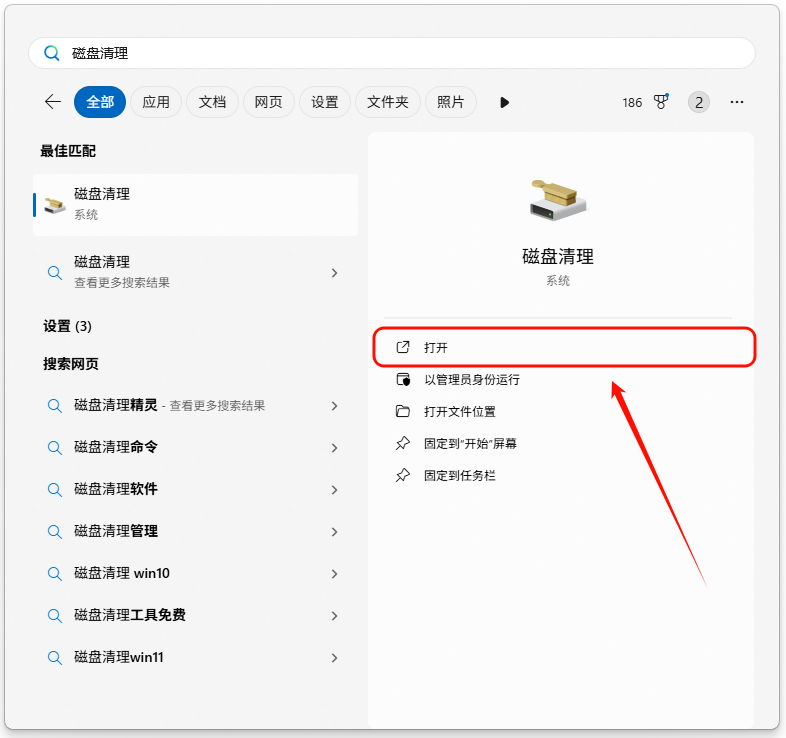Expand chevron next to 磁盘清理命令

(334, 448)
